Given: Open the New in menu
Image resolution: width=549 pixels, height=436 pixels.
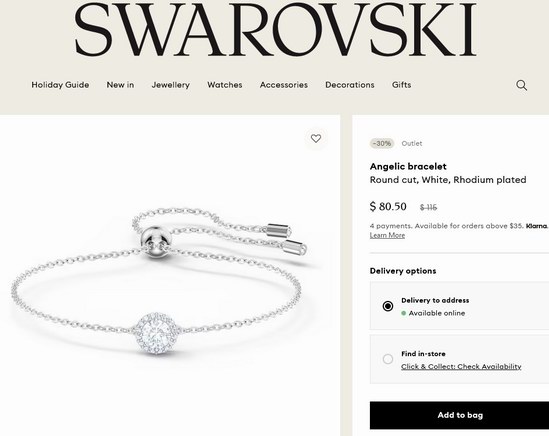Looking at the screenshot, I should point(120,85).
